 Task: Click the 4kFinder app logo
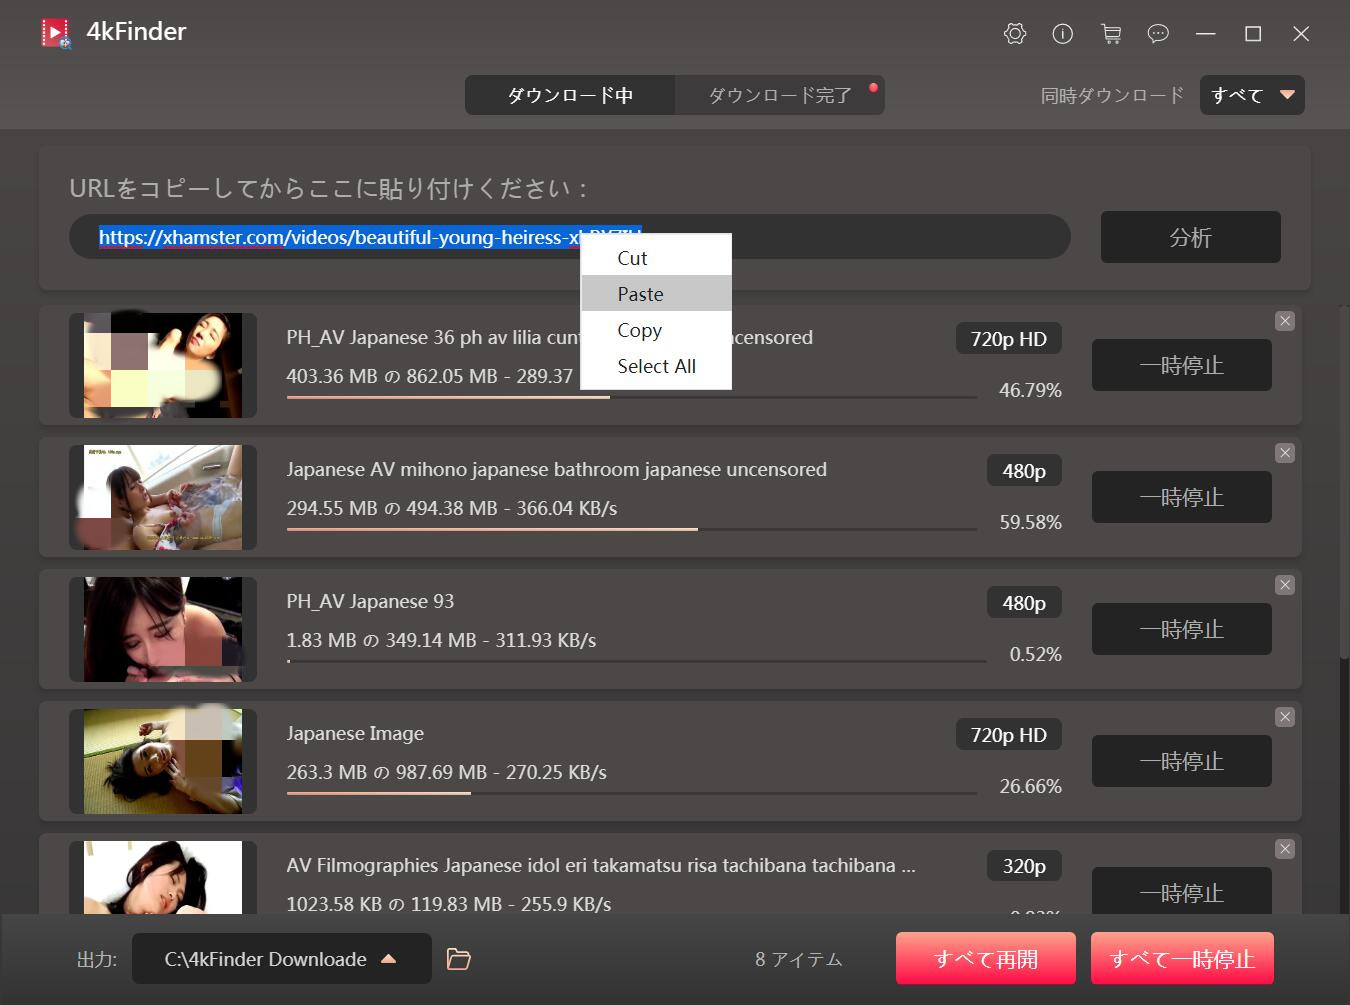click(56, 33)
